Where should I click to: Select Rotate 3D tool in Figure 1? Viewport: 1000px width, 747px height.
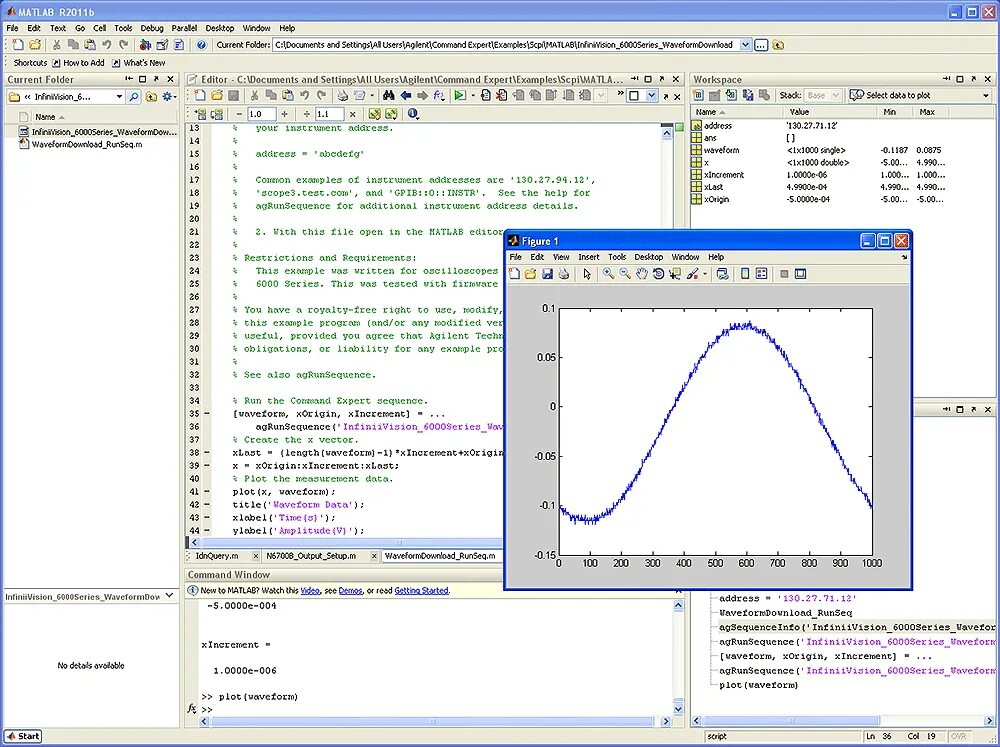658,274
